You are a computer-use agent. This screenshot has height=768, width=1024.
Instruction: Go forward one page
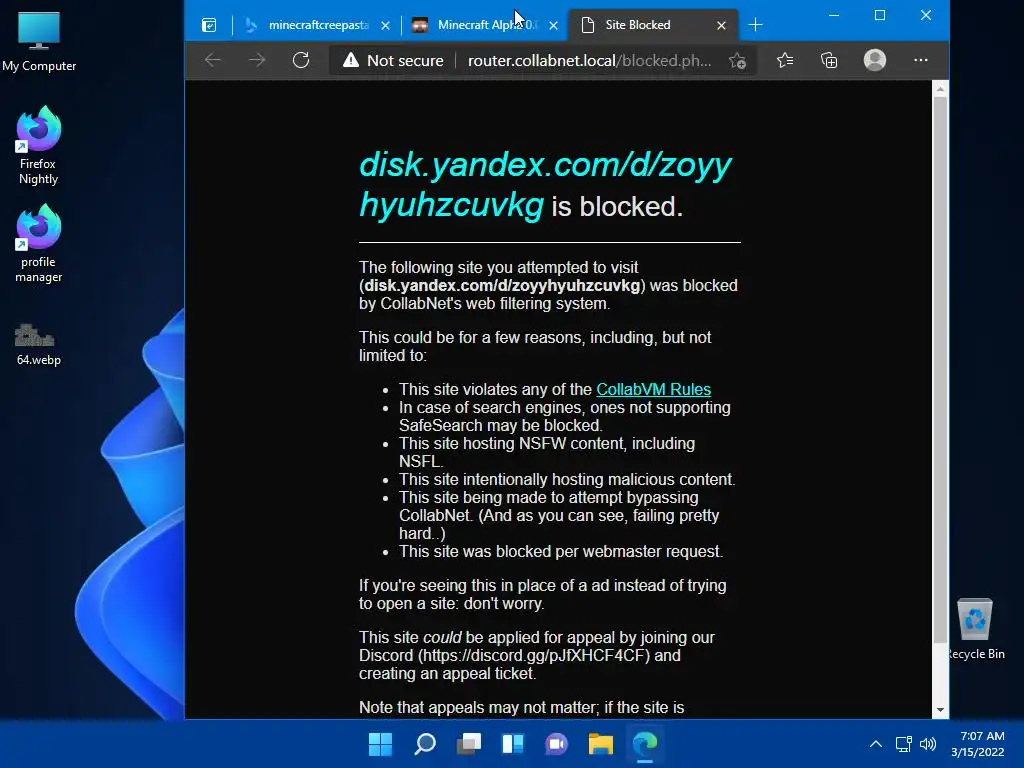(257, 60)
